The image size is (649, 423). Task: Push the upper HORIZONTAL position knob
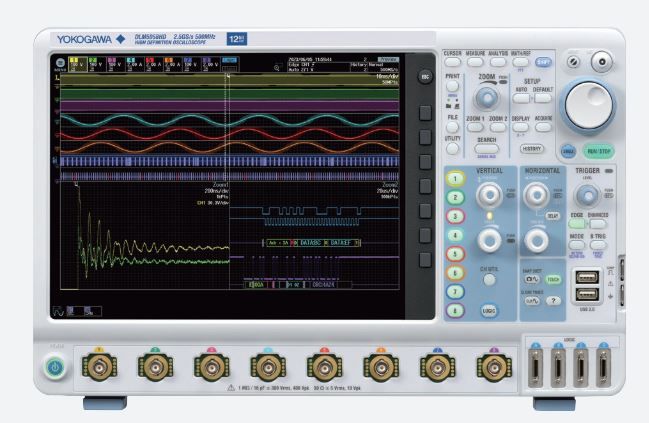536,195
